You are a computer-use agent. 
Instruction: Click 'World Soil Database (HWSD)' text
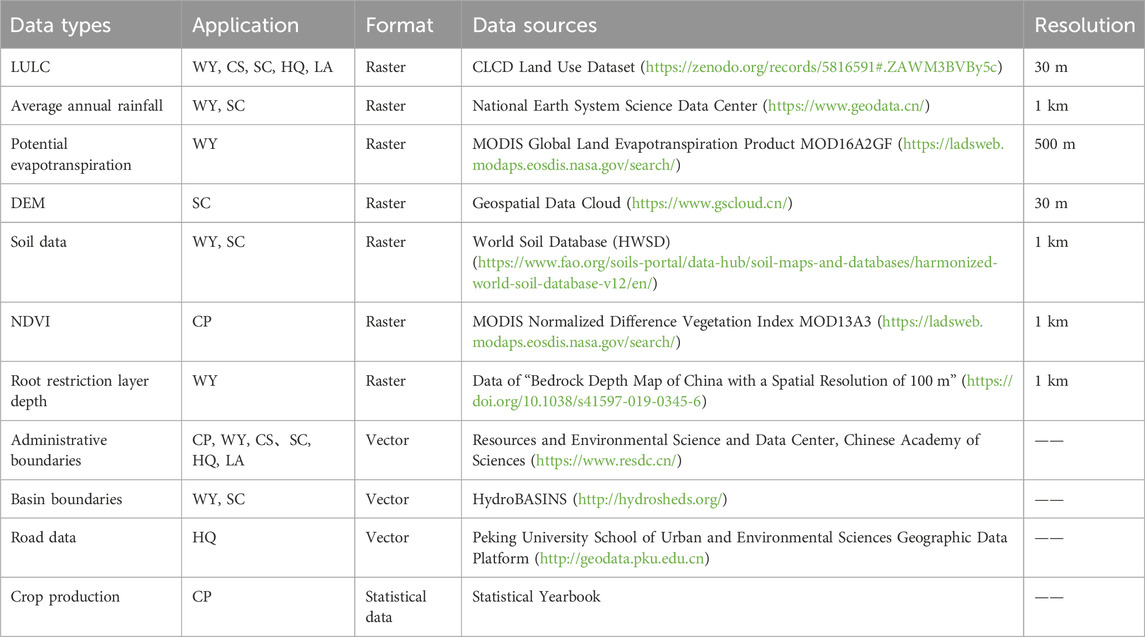[571, 242]
